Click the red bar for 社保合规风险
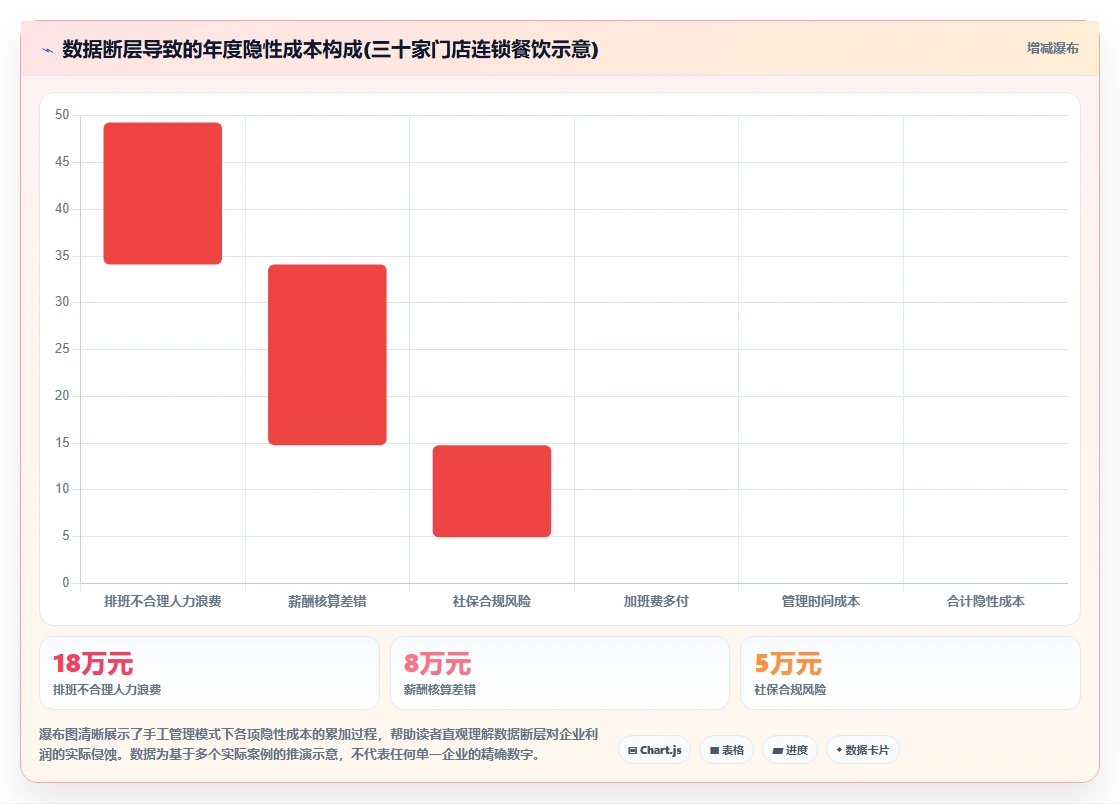Image resolution: width=1120 pixels, height=804 pixels. click(492, 491)
